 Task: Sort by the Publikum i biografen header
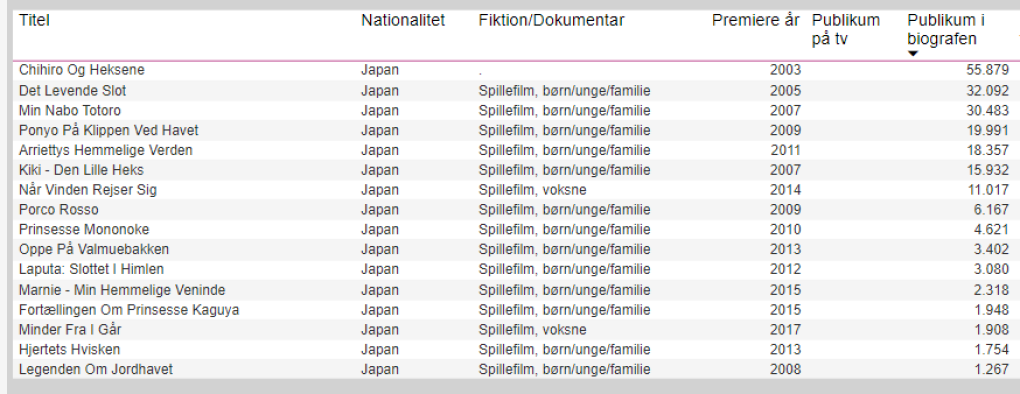click(946, 30)
